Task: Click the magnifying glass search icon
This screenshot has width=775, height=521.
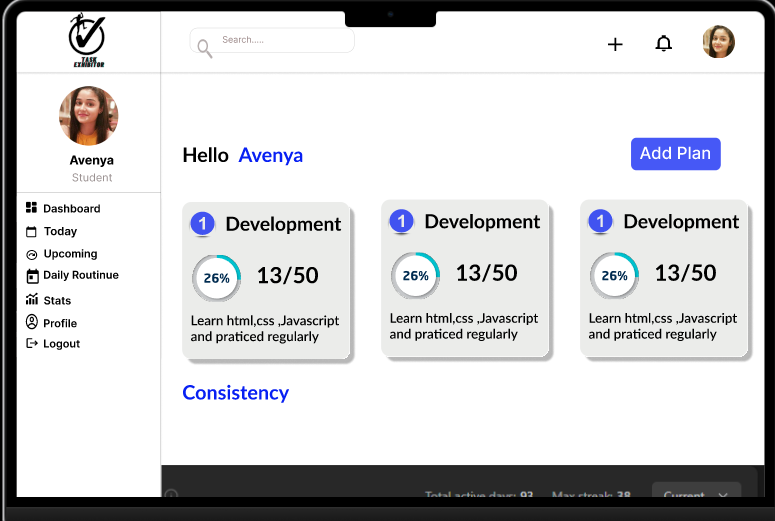Action: 204,48
